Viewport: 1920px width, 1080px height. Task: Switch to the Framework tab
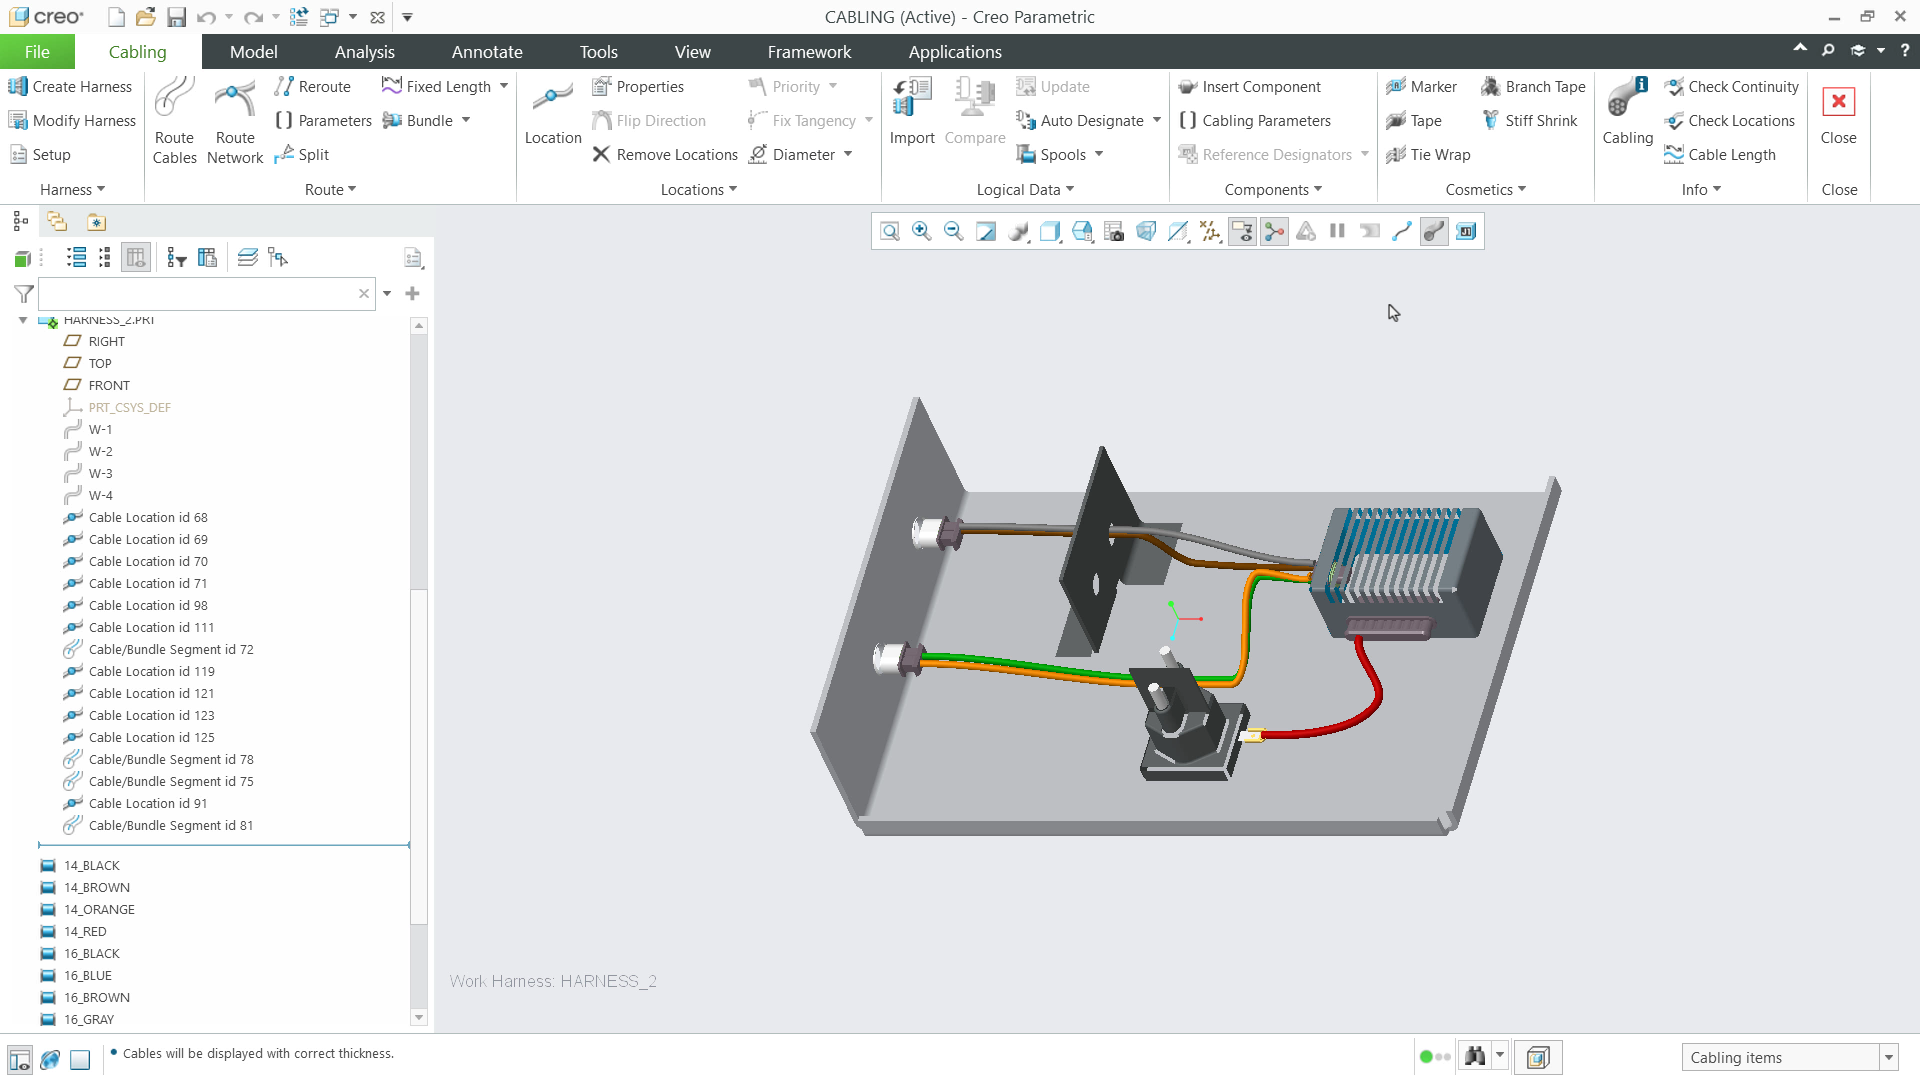coord(809,52)
